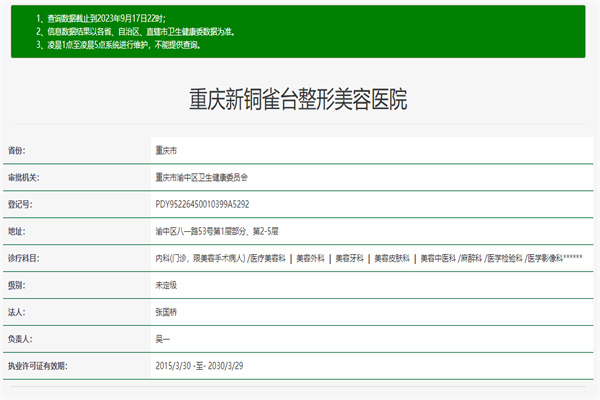Click the 负责人 label
The image size is (600, 400).
20,339
